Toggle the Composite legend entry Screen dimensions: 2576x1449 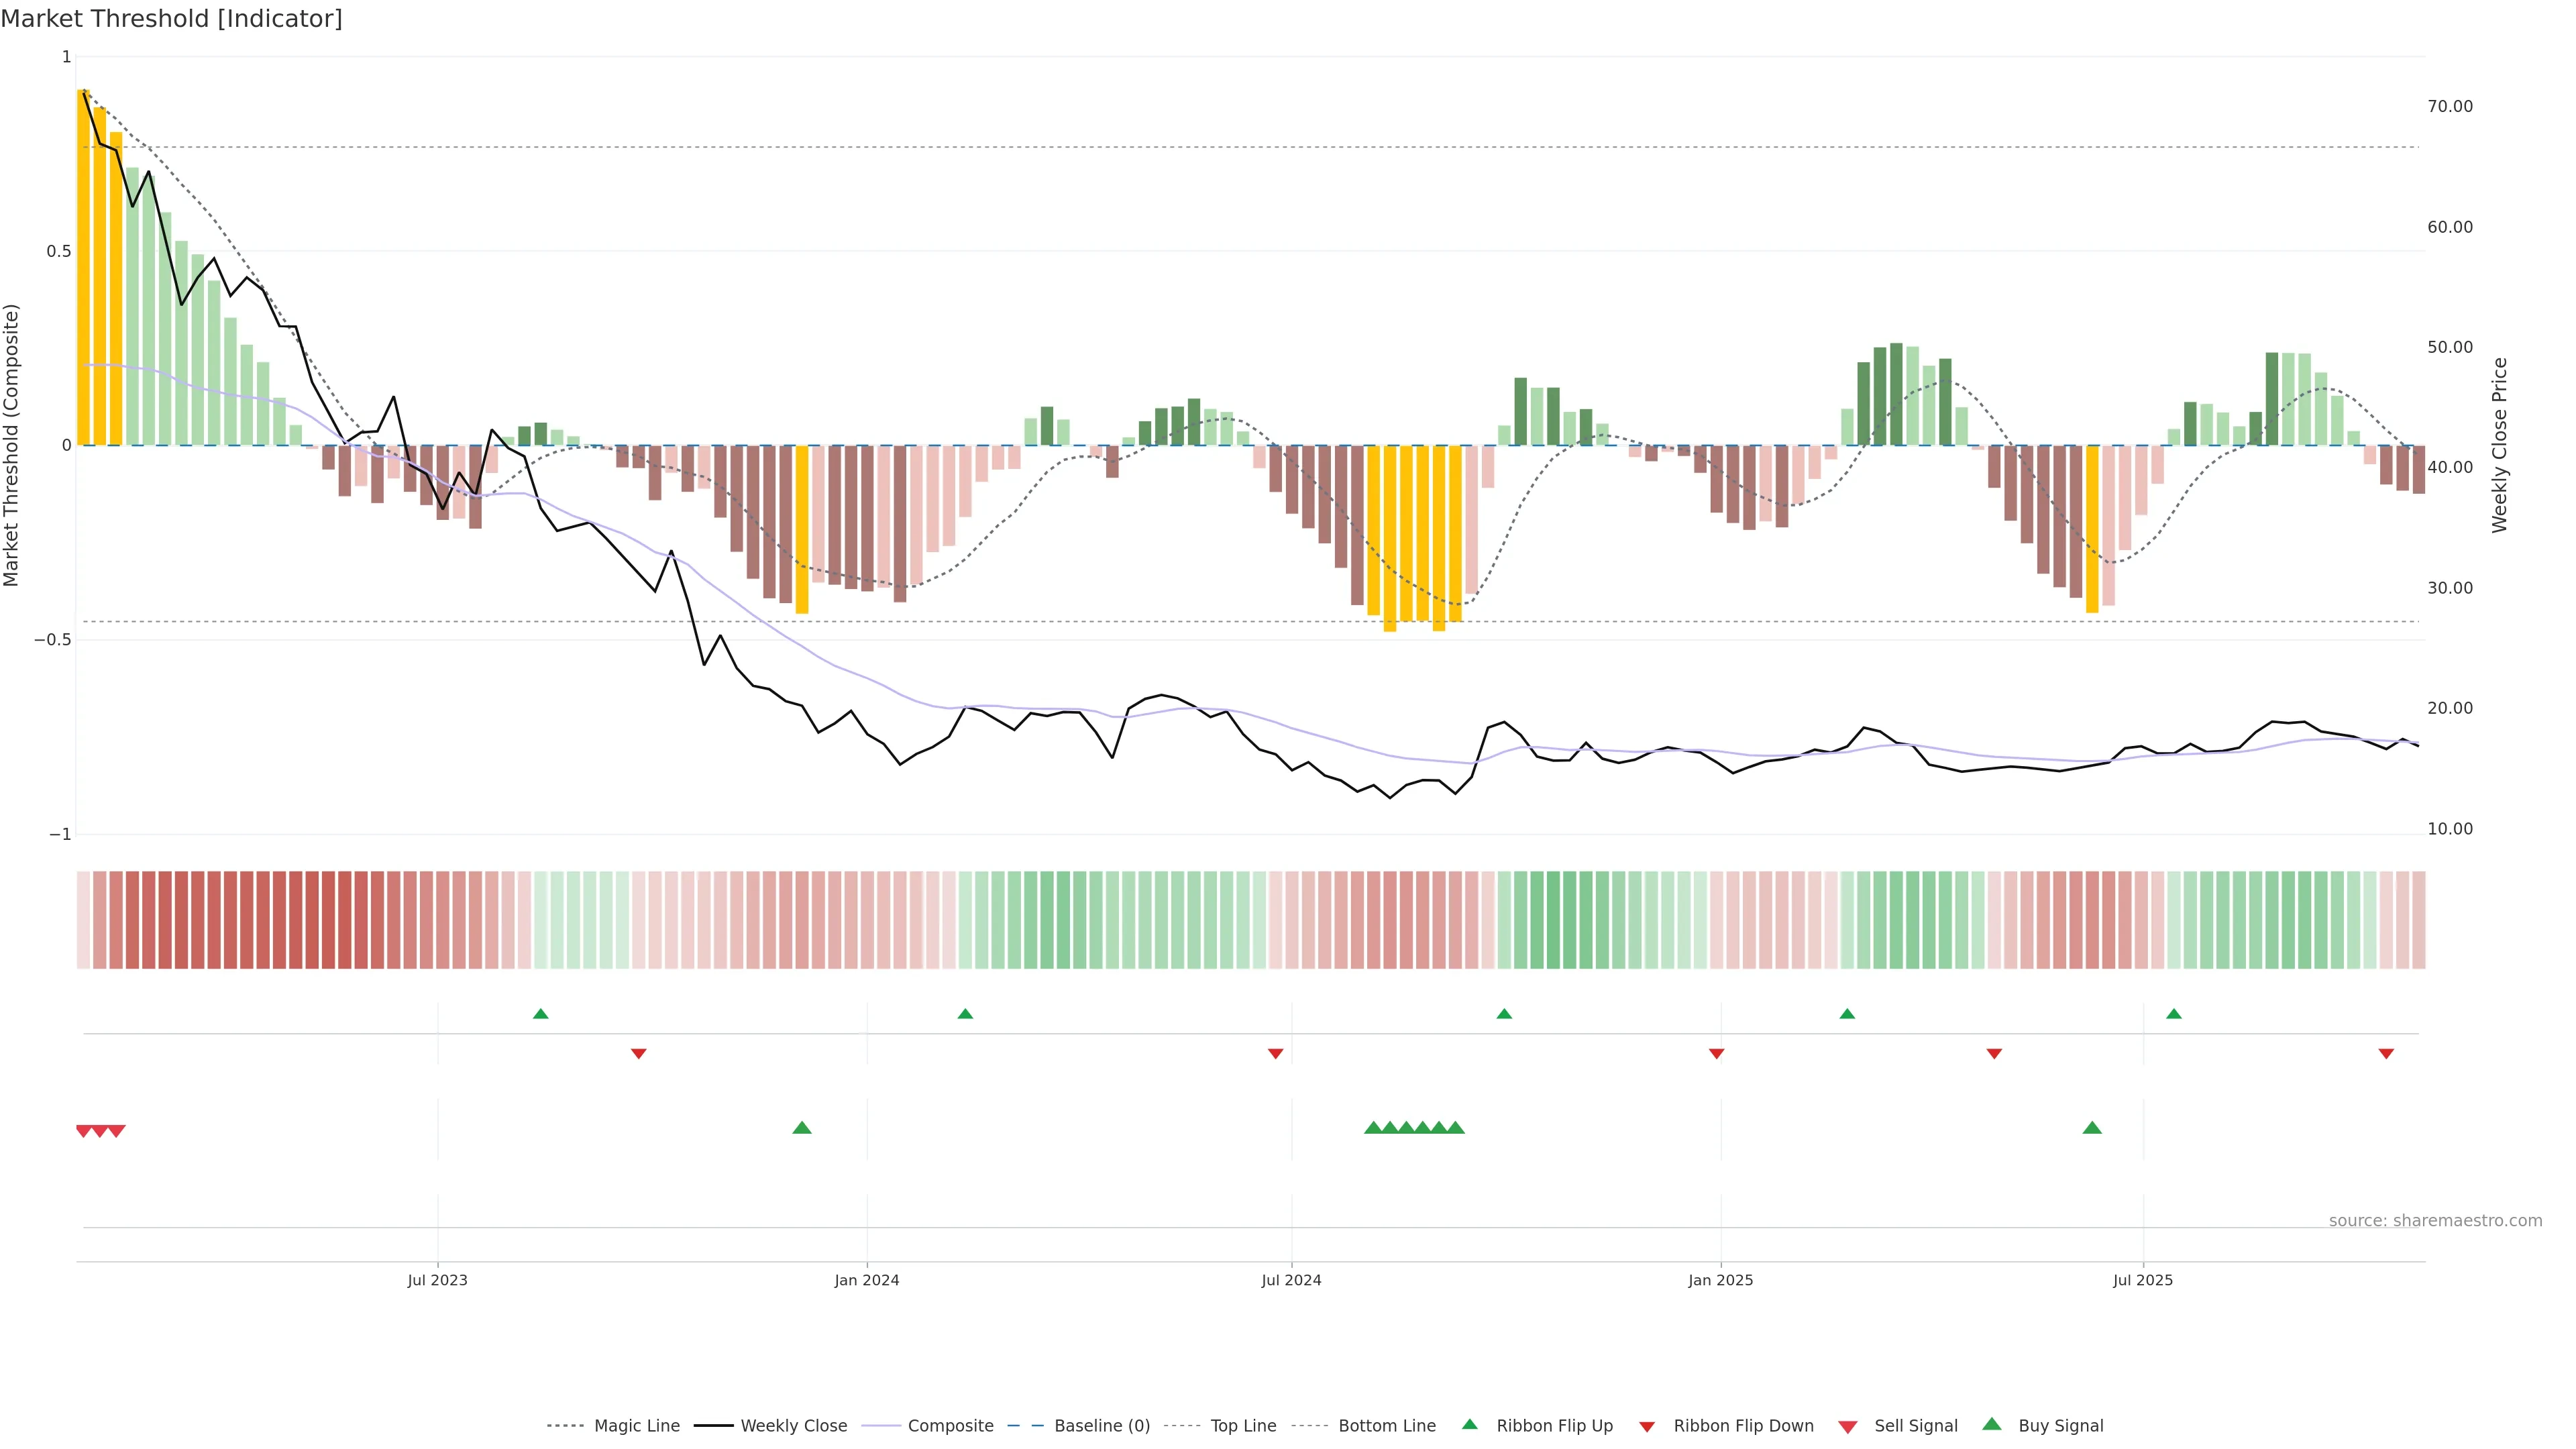[x=950, y=1426]
